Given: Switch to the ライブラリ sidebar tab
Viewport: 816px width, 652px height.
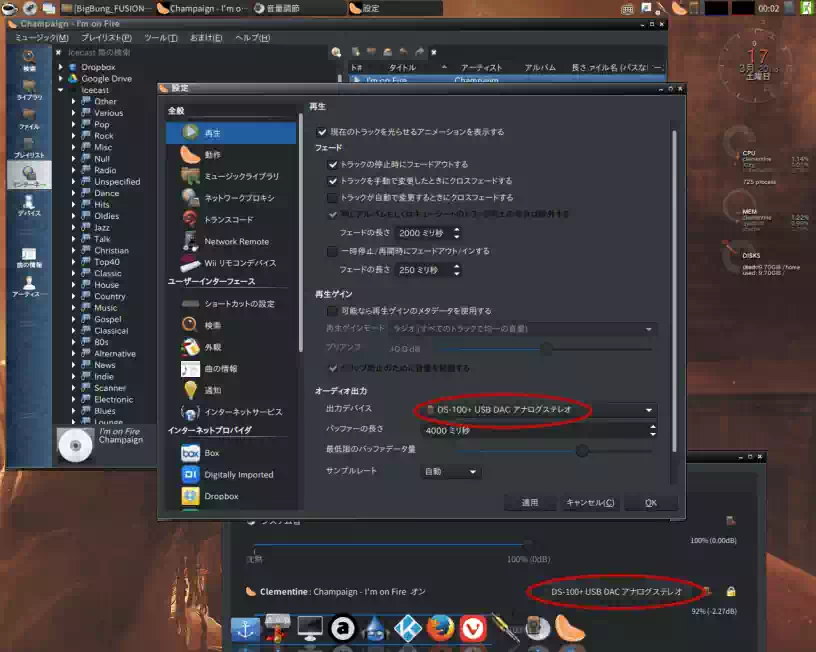Looking at the screenshot, I should [29, 90].
